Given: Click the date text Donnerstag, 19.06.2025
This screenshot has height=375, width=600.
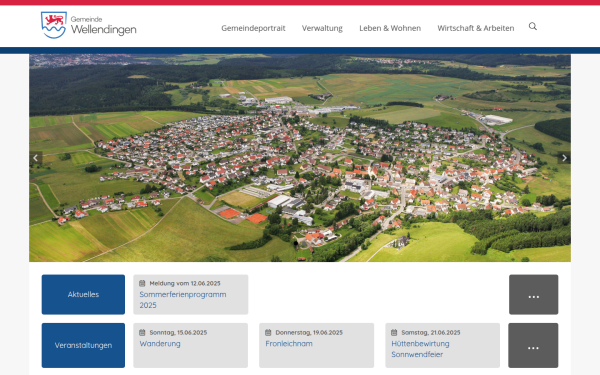Looking at the screenshot, I should (x=309, y=333).
